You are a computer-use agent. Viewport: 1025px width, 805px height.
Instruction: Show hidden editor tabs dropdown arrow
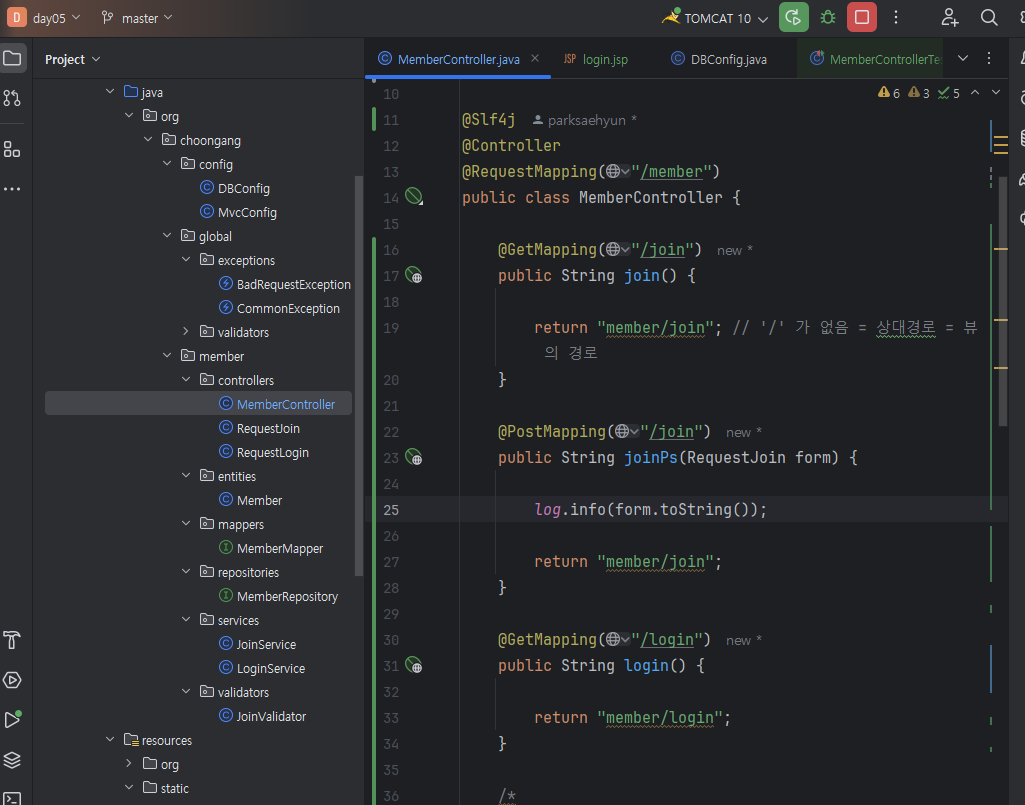tap(963, 58)
